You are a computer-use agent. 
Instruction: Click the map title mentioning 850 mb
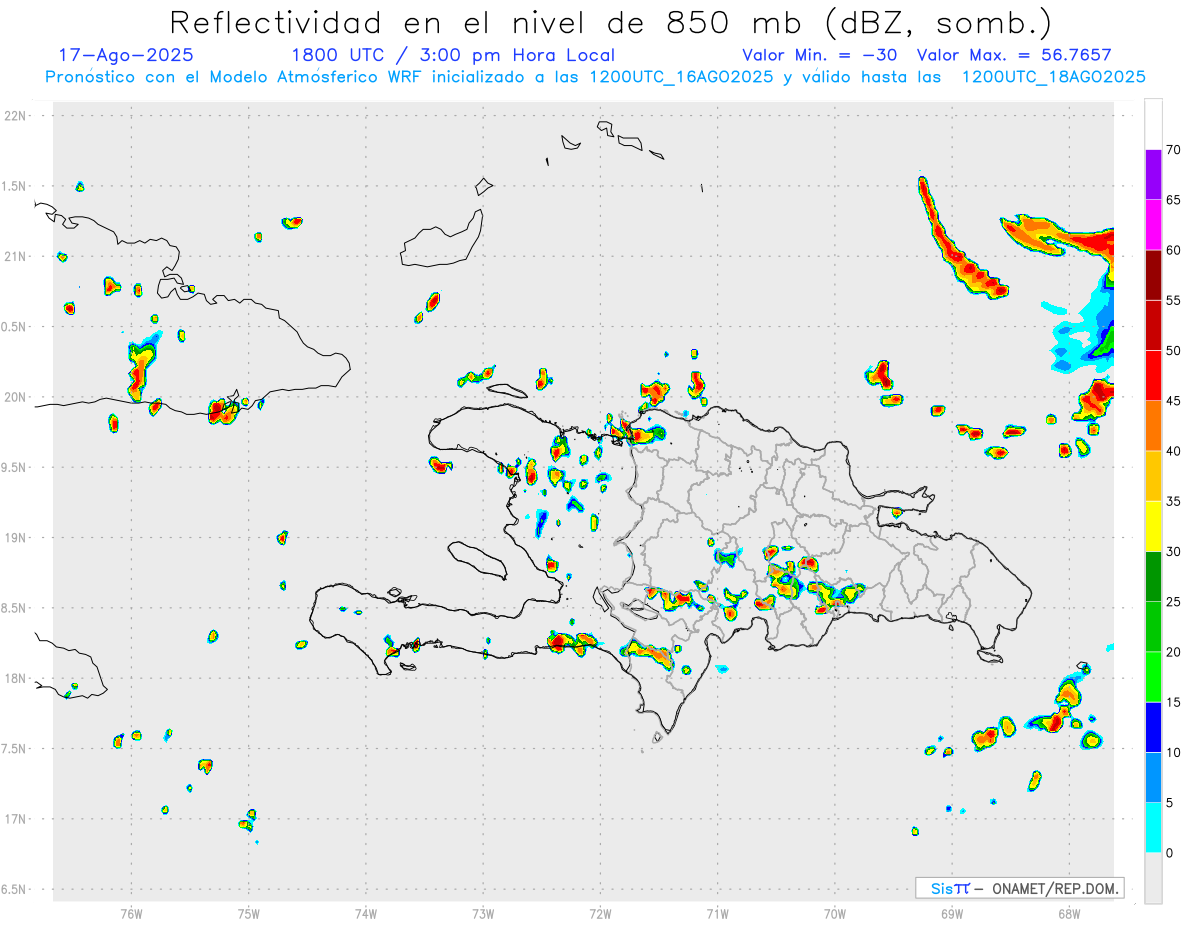tap(610, 22)
